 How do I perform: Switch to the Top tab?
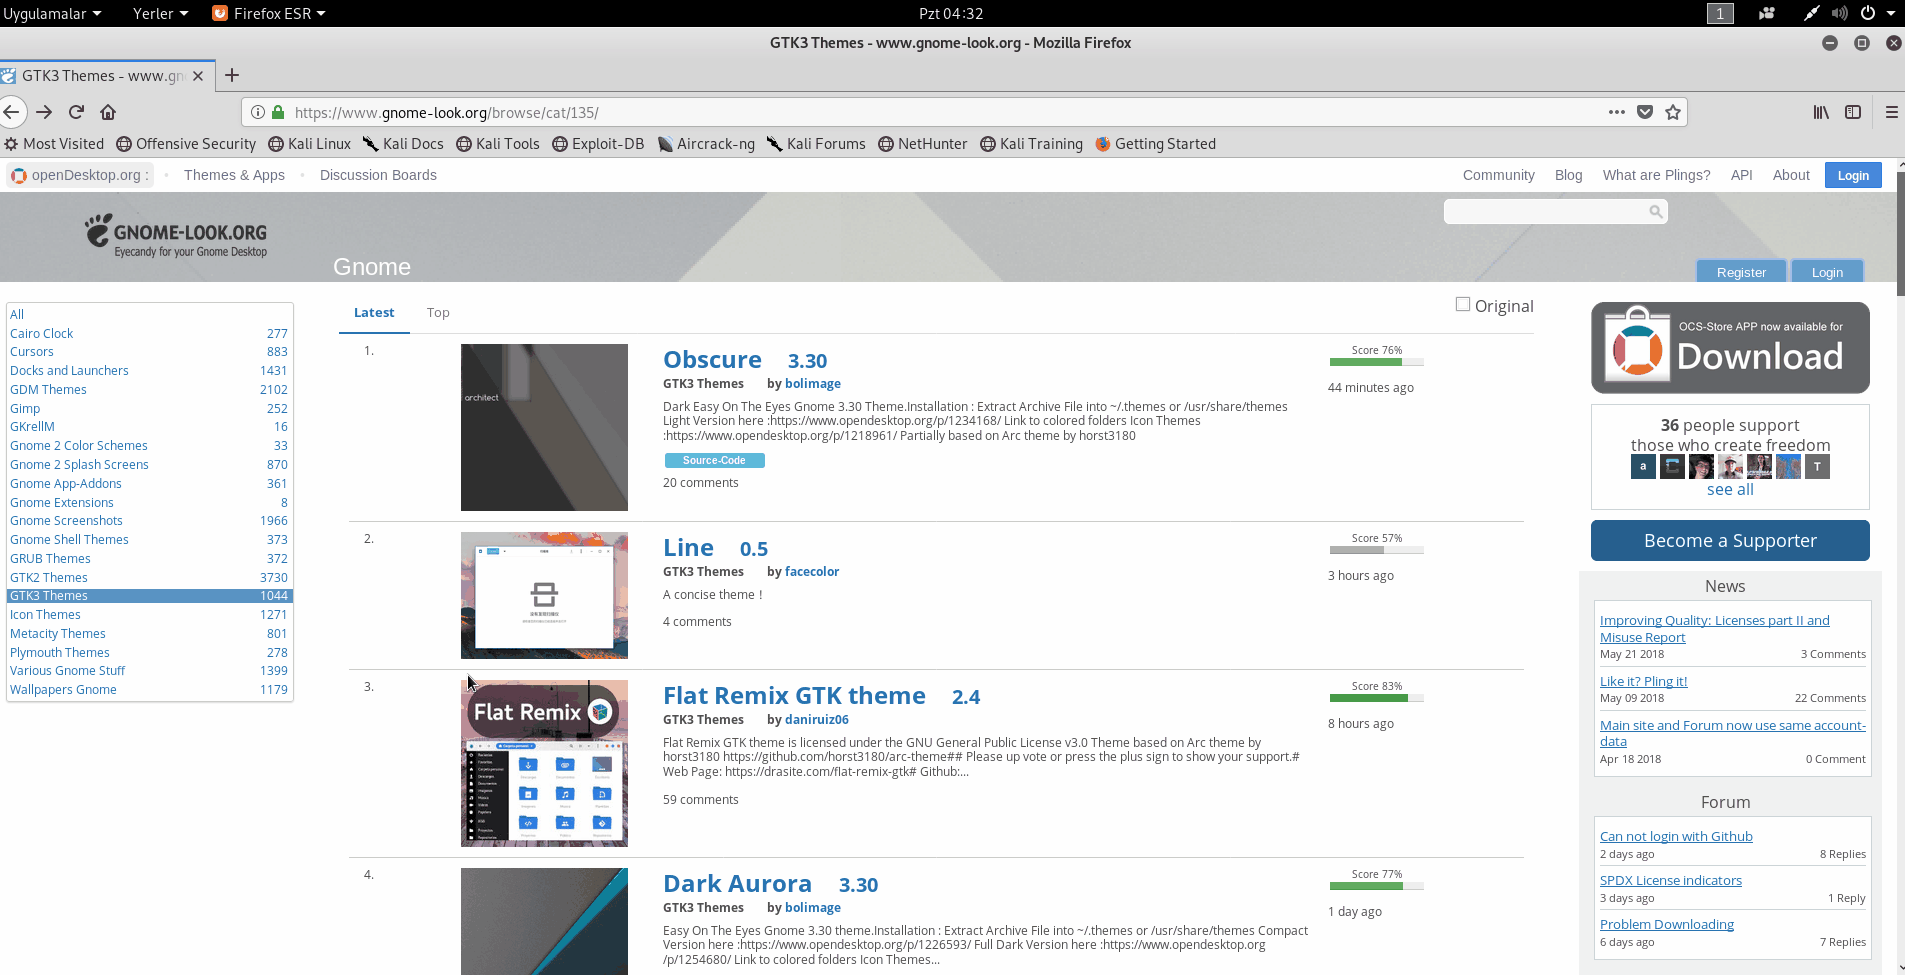(438, 312)
